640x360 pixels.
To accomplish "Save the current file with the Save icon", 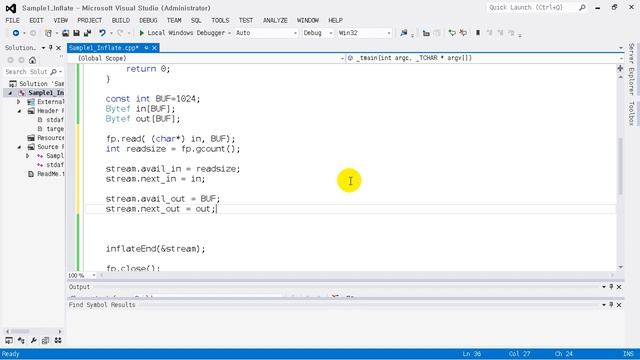I will pos(76,33).
